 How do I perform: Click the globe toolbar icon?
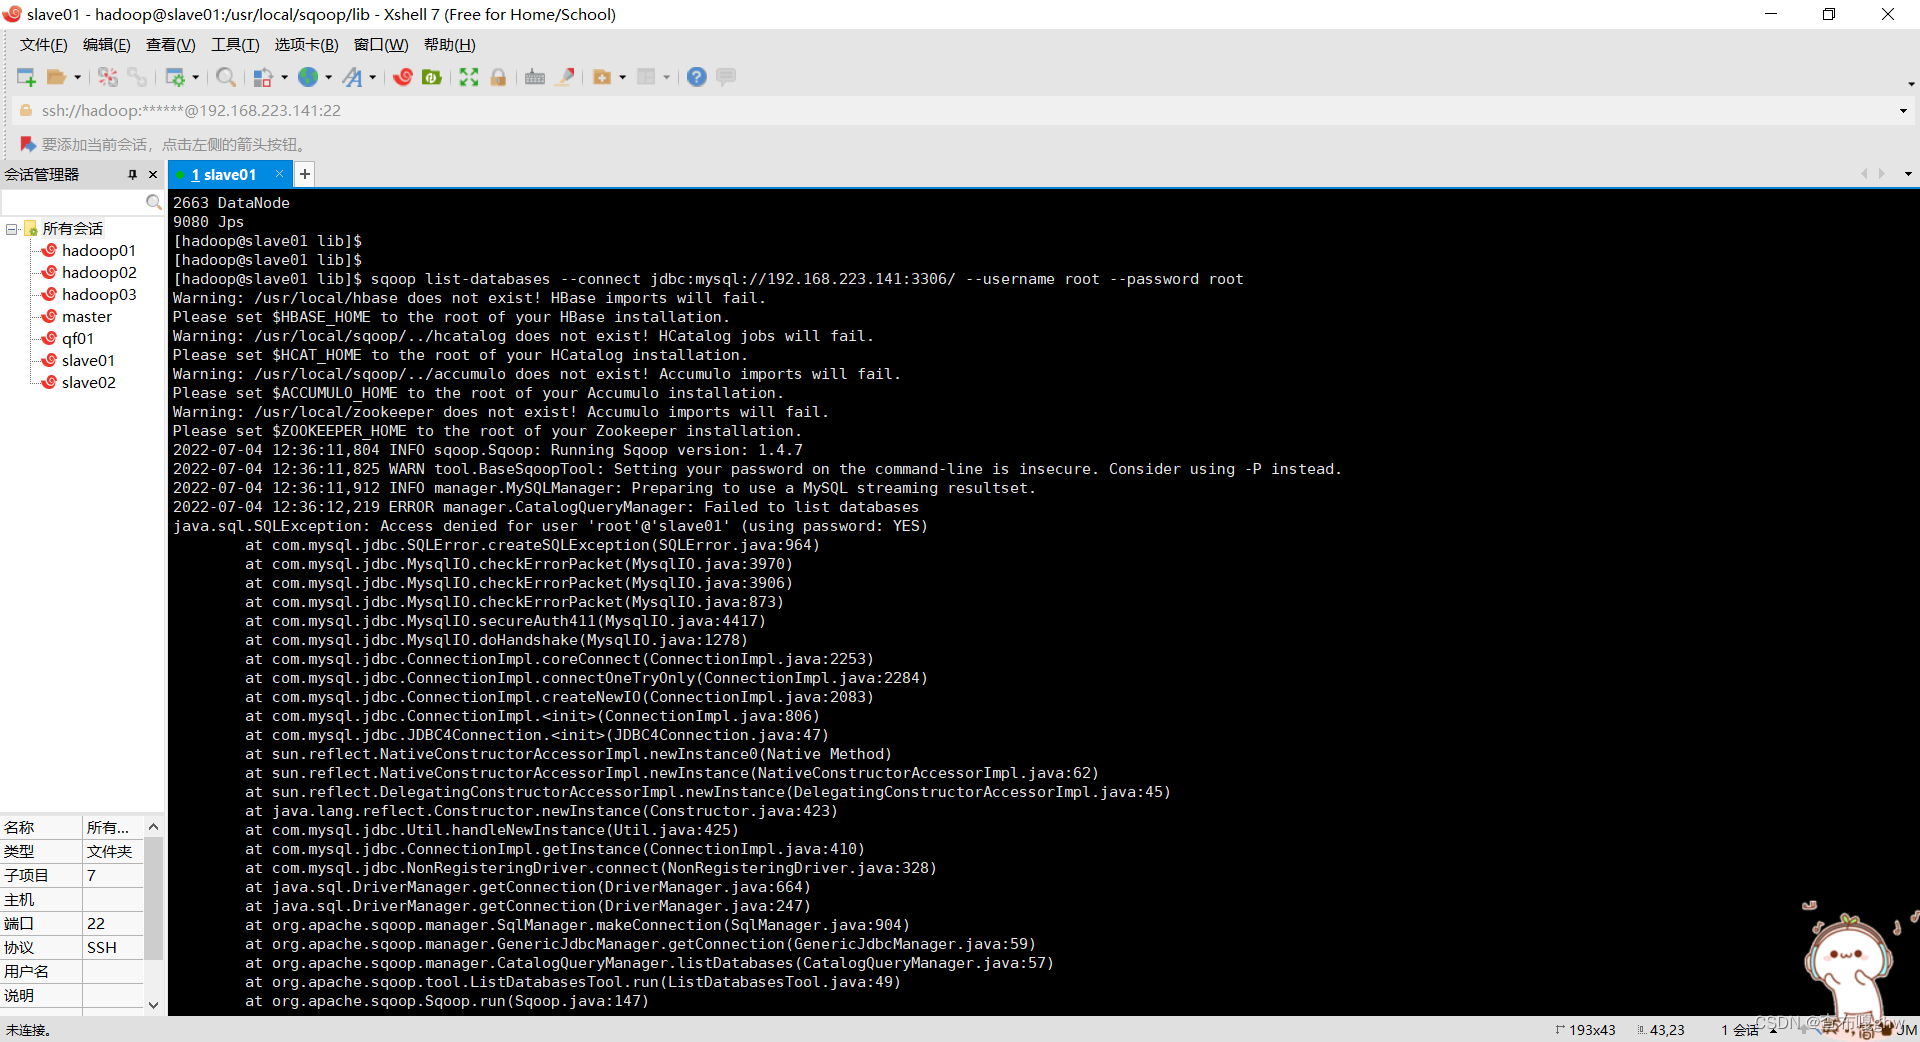tap(310, 77)
